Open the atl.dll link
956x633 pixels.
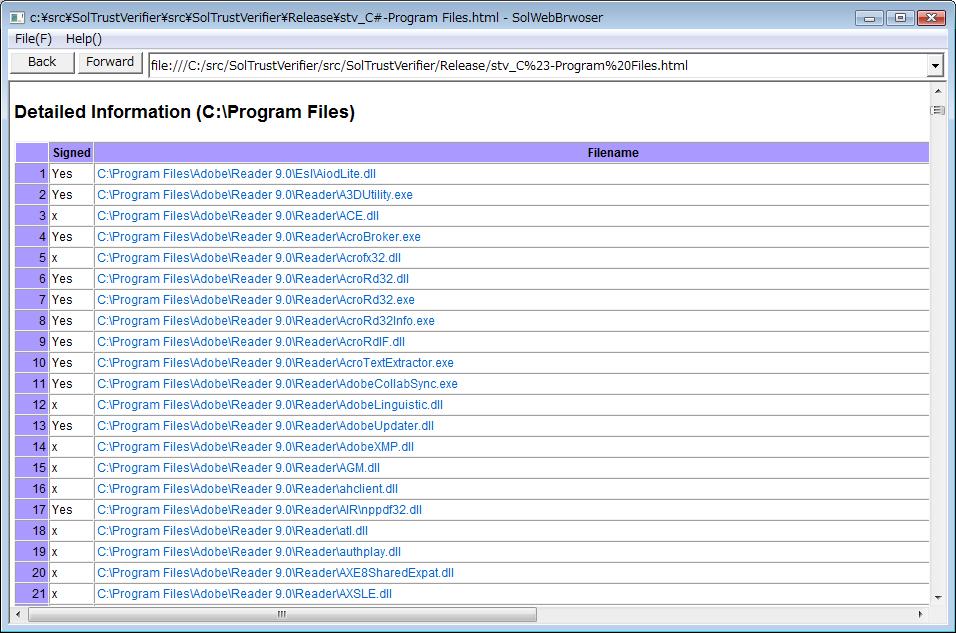pyautogui.click(x=232, y=531)
